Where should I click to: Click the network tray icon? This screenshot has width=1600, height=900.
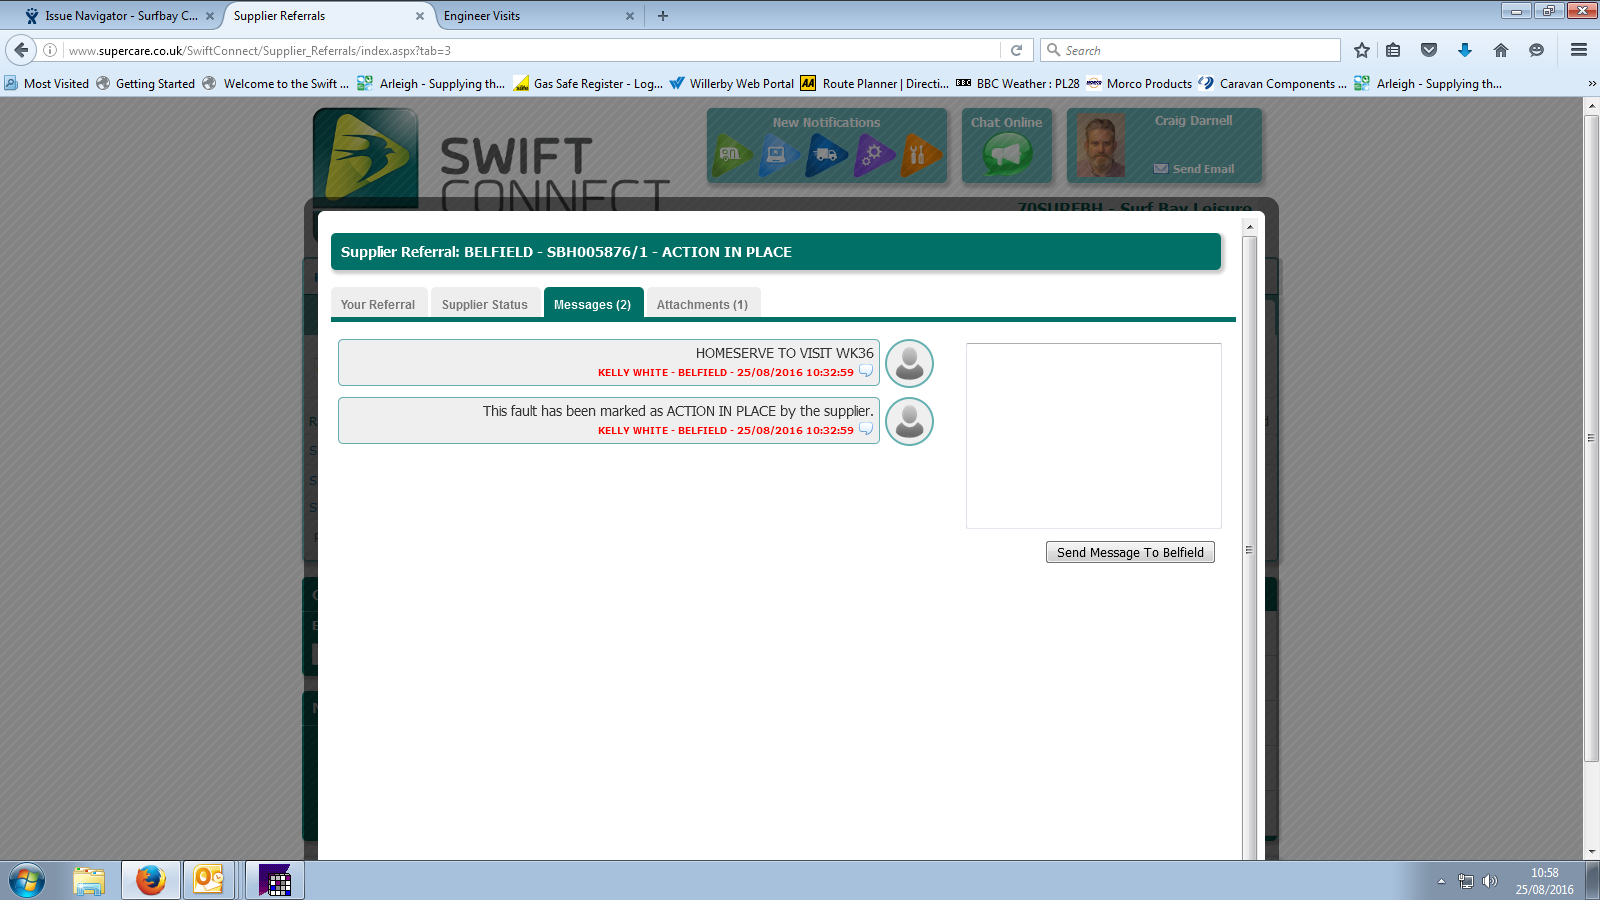(1466, 881)
